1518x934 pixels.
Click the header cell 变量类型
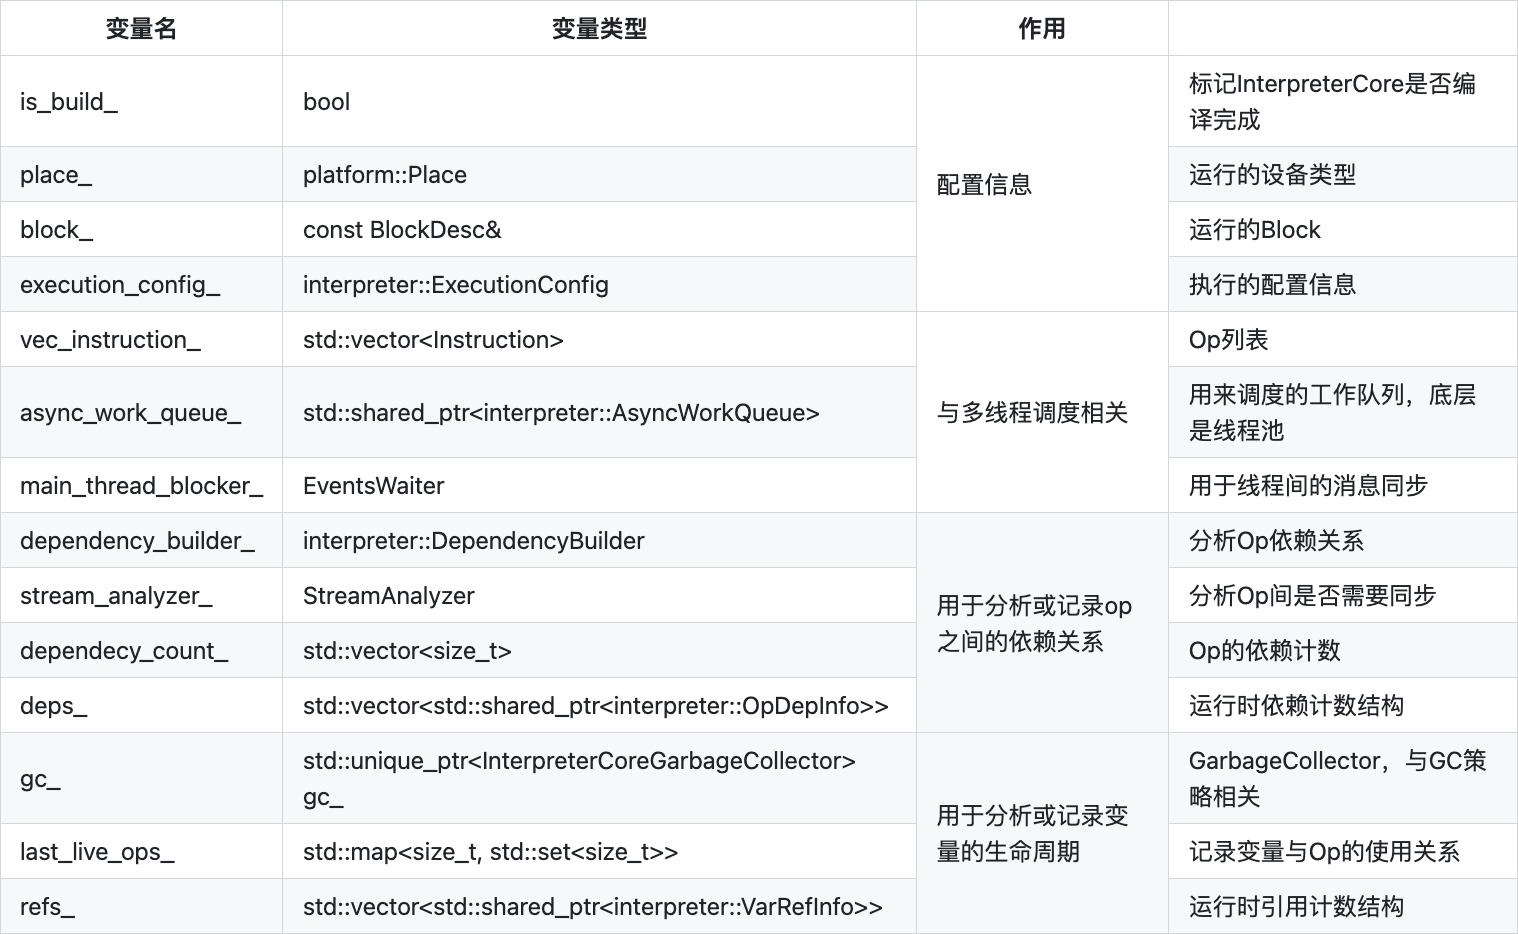pos(599,28)
